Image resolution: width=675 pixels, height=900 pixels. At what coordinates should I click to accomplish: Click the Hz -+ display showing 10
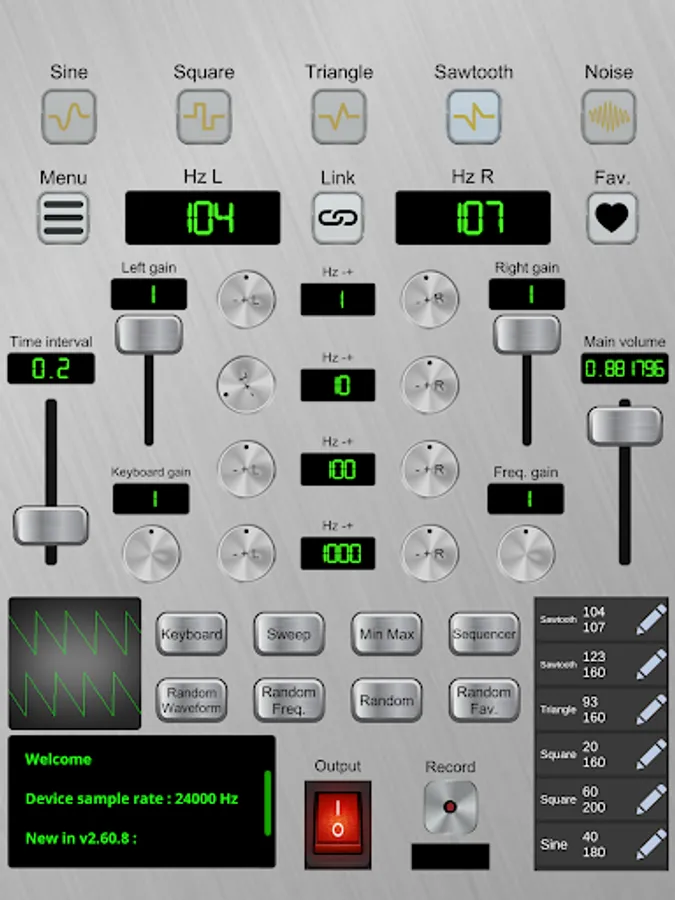point(338,385)
